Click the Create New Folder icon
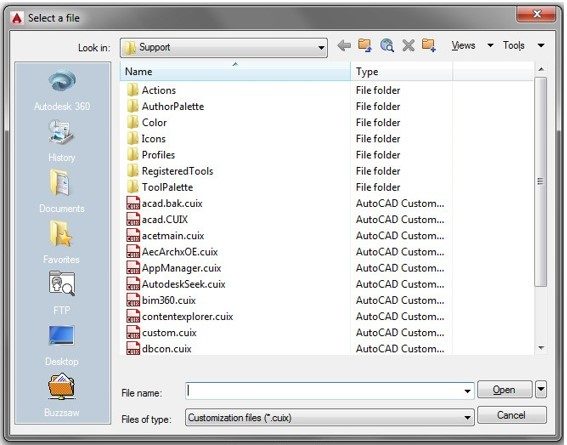Viewport: 567px width, 445px height. click(429, 46)
